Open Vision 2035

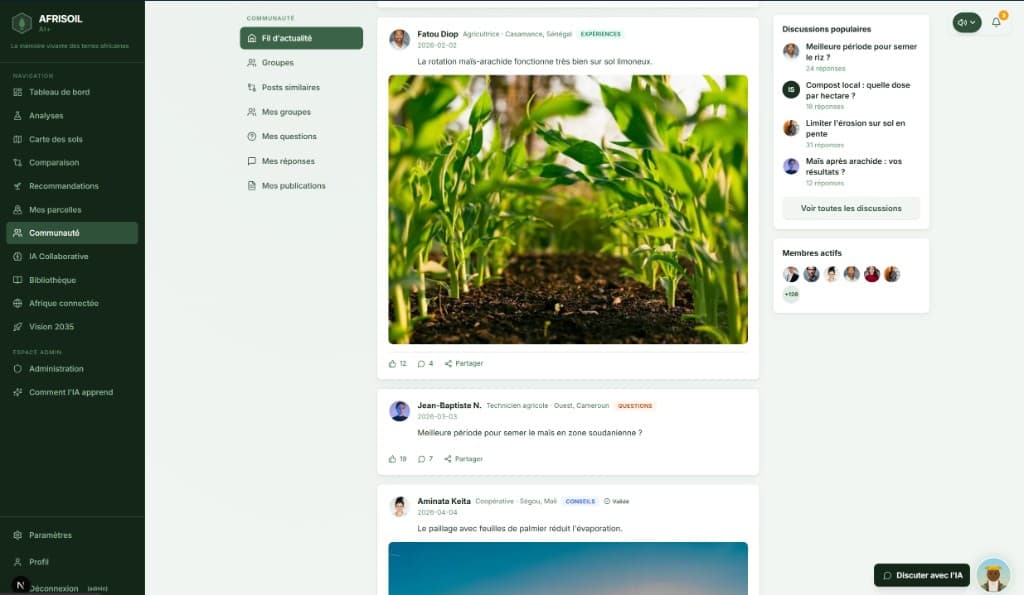pos(72,327)
